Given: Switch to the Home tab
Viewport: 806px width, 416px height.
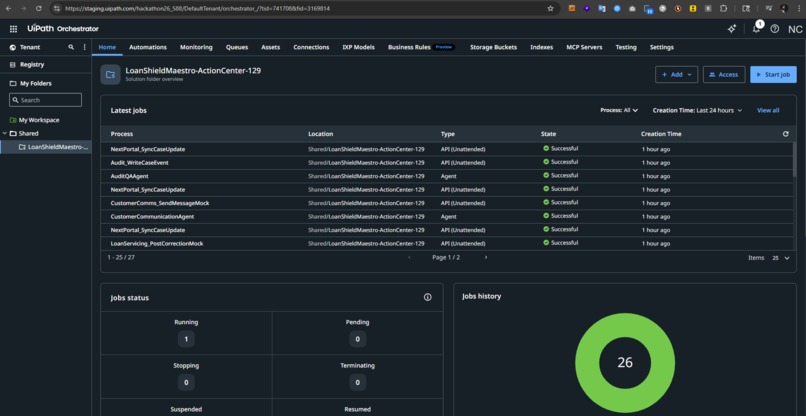Looking at the screenshot, I should tap(107, 47).
